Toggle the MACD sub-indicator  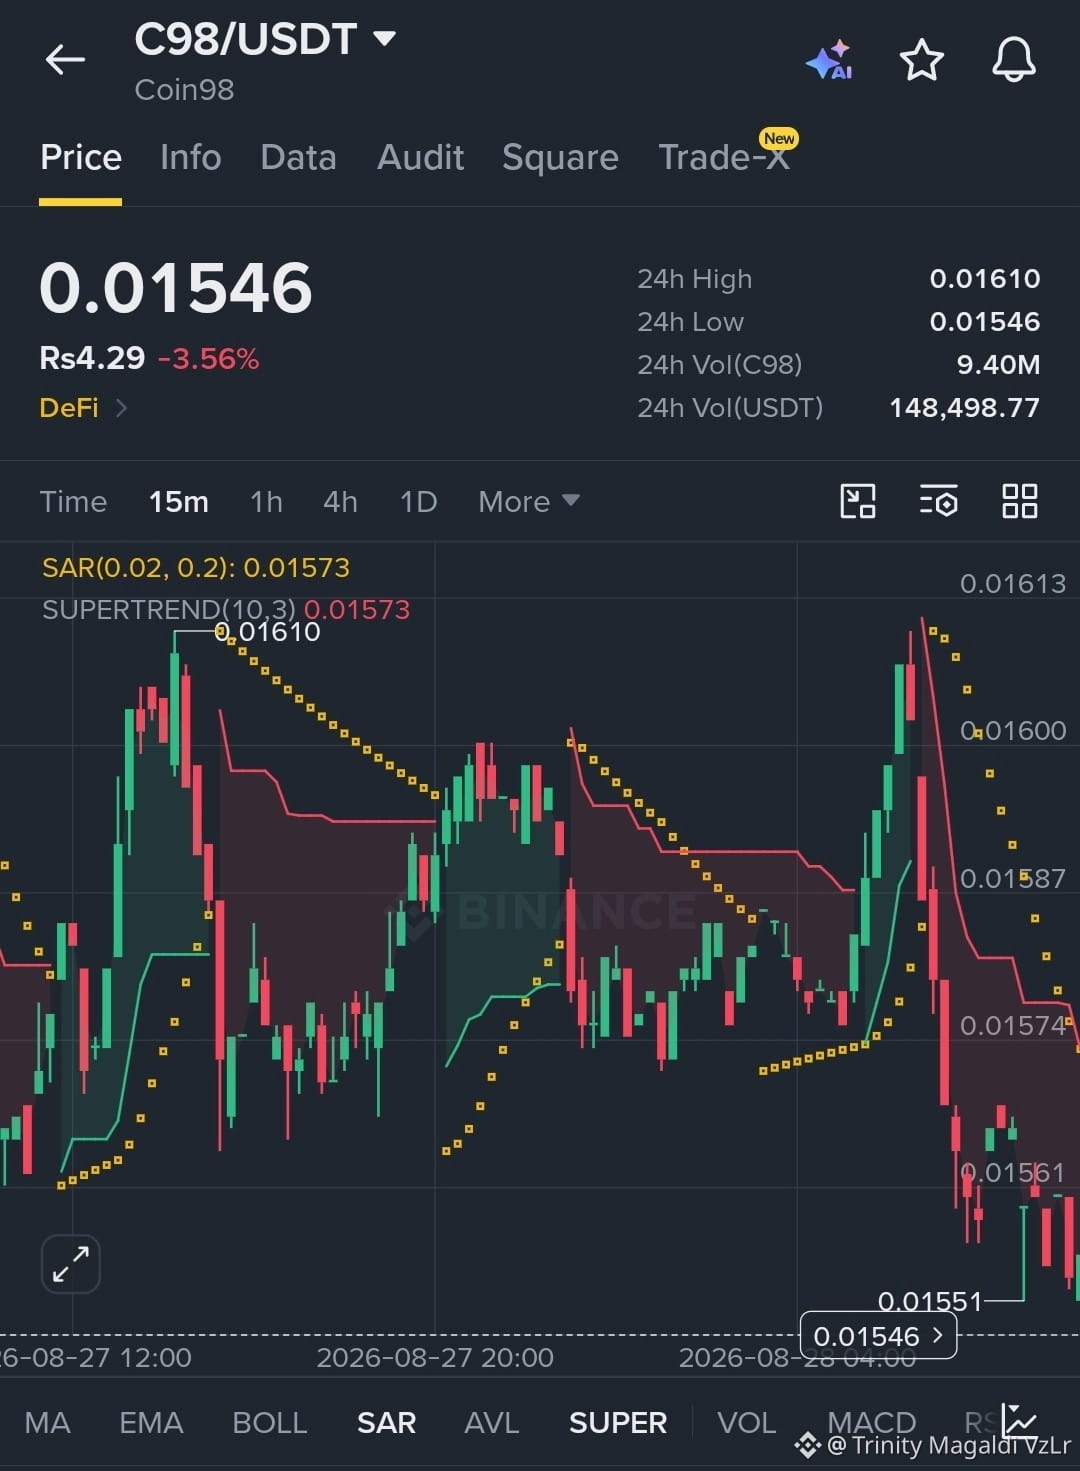click(x=871, y=1422)
